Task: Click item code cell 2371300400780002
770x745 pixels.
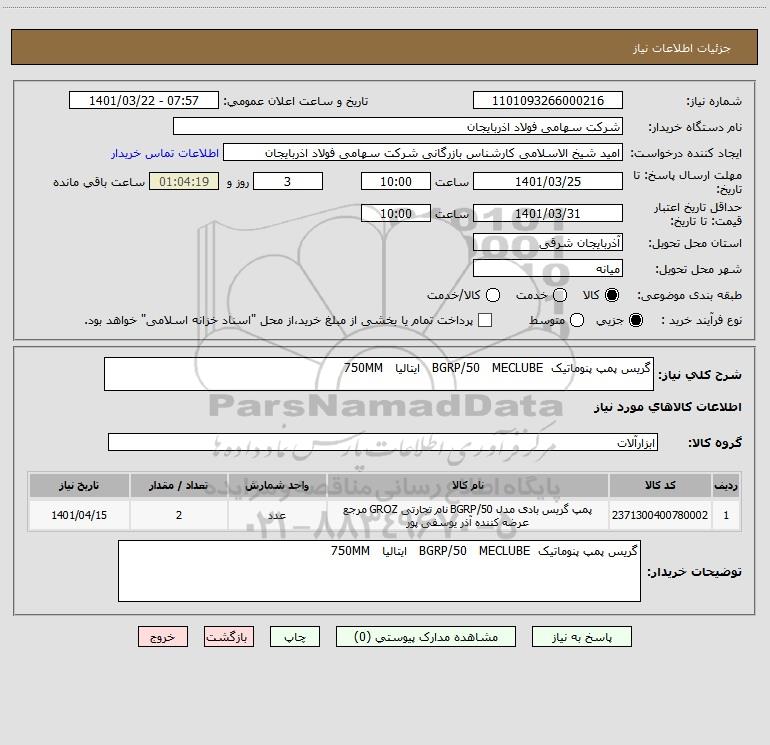Action: pyautogui.click(x=660, y=515)
